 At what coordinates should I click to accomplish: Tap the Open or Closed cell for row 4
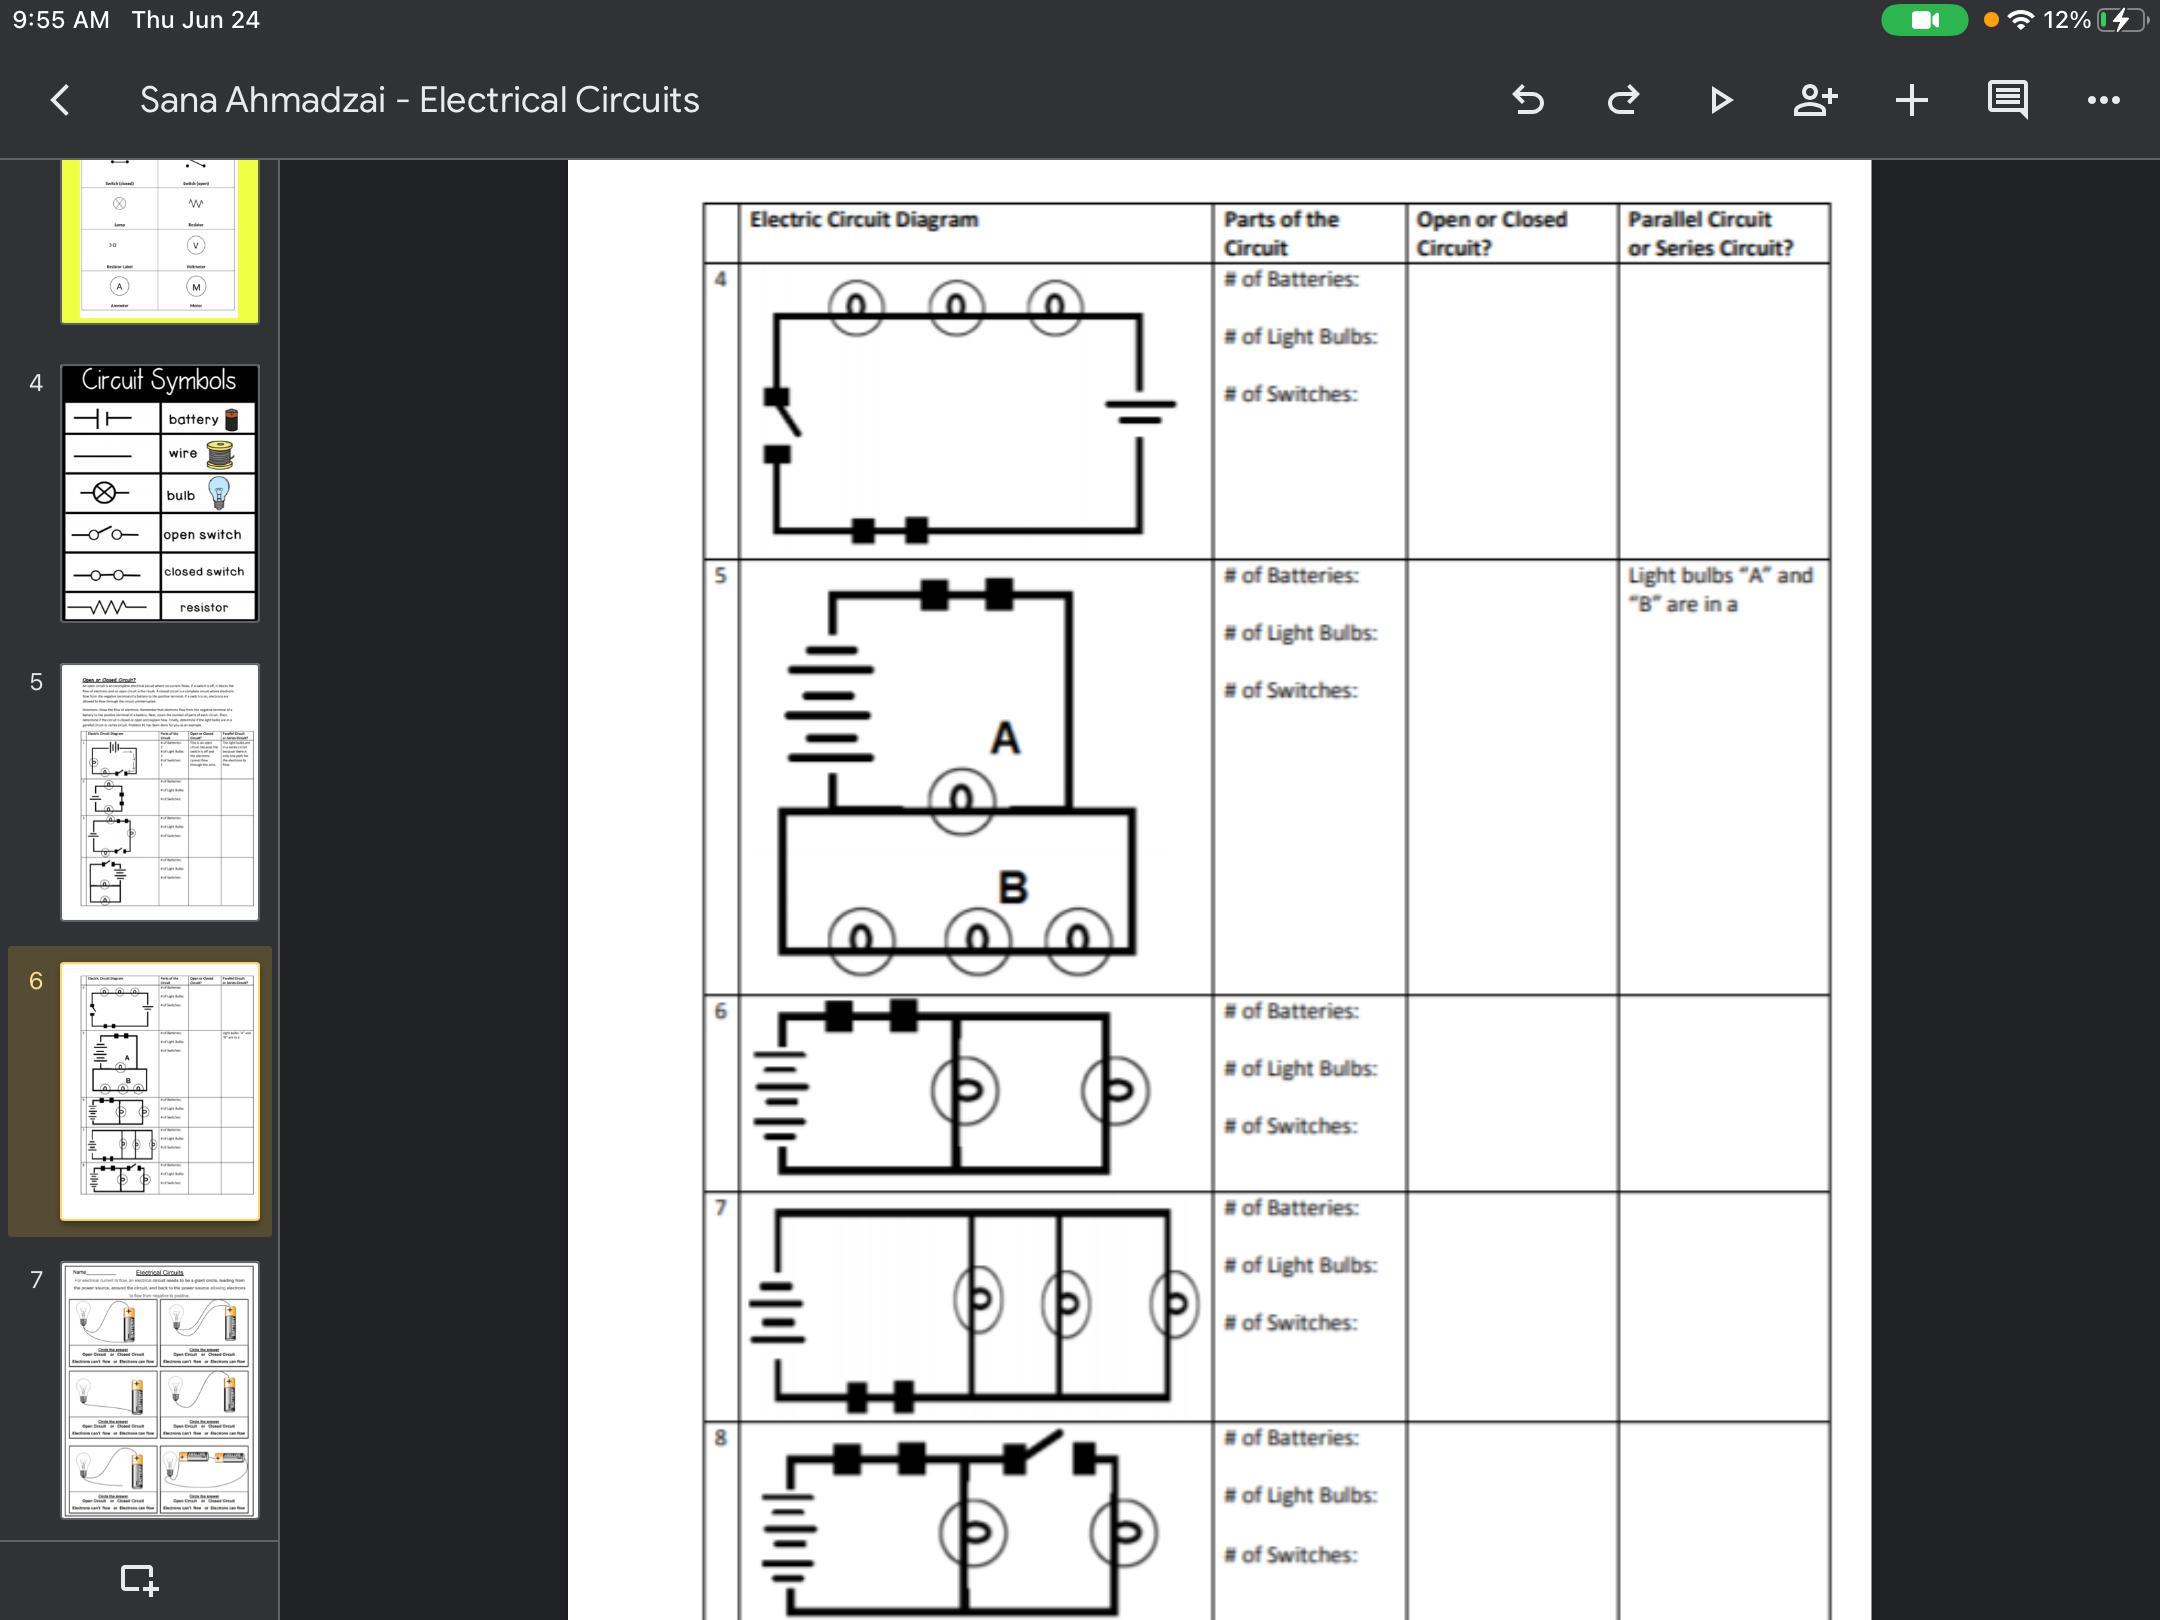pos(1511,410)
